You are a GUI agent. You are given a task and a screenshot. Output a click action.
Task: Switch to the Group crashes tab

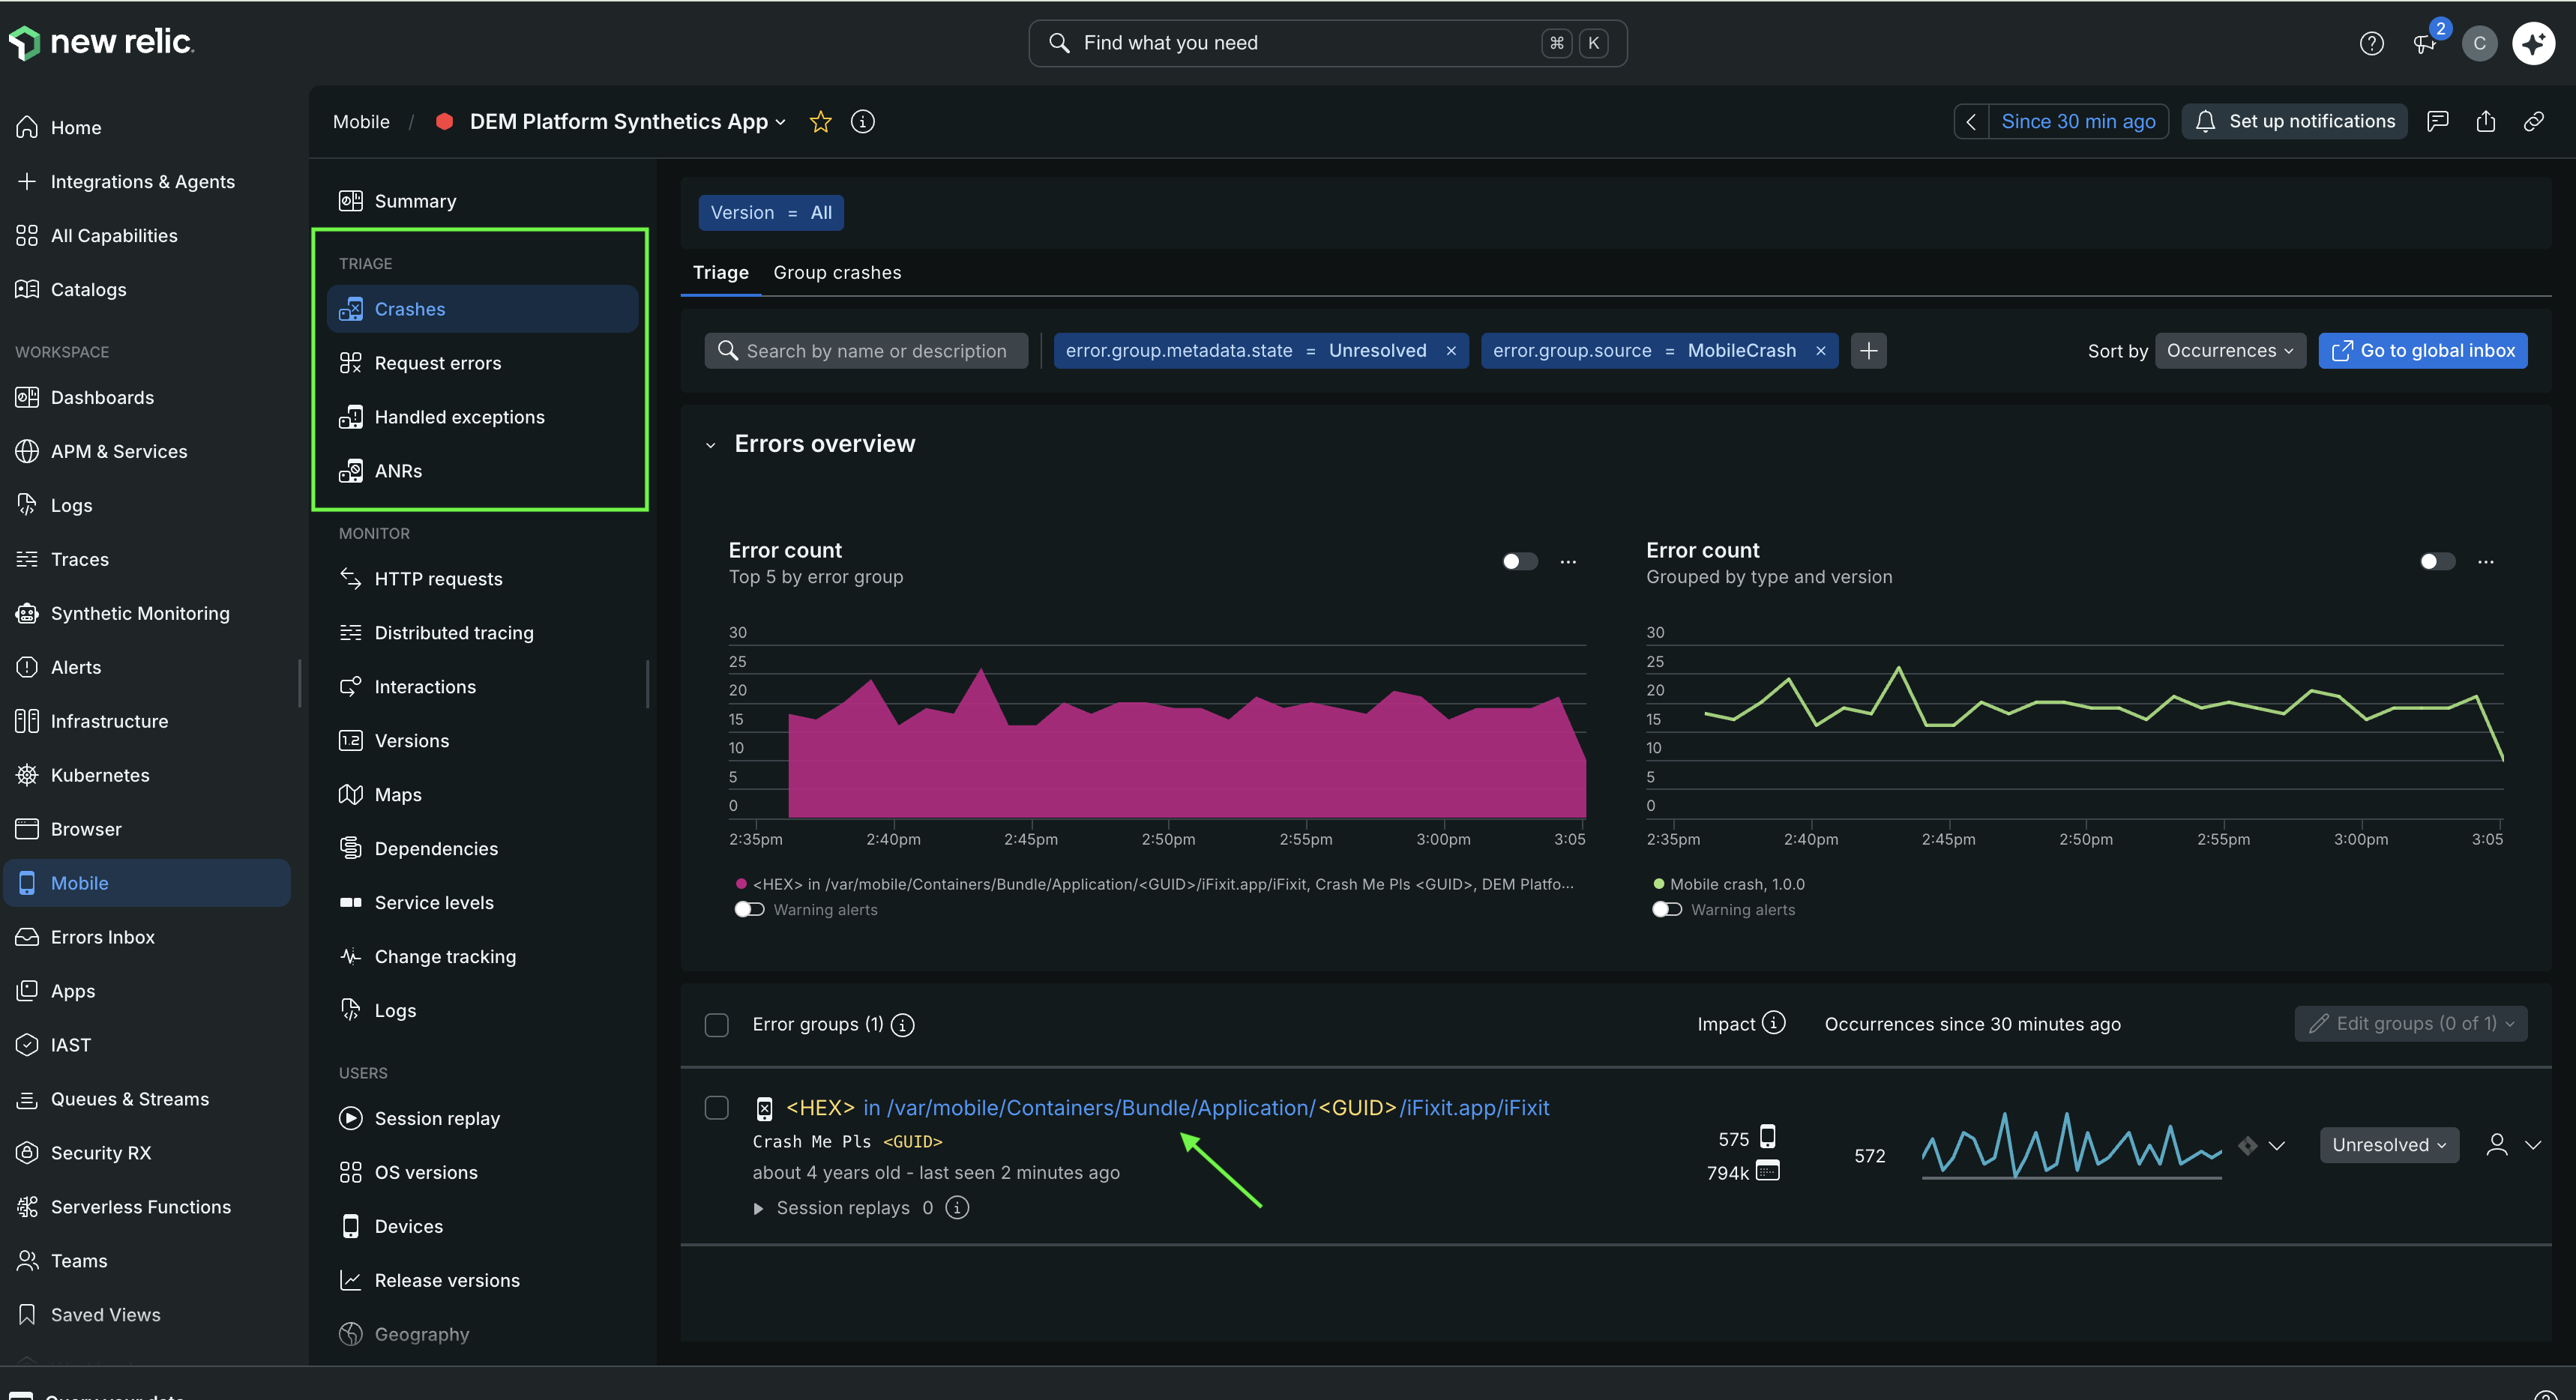(x=837, y=273)
